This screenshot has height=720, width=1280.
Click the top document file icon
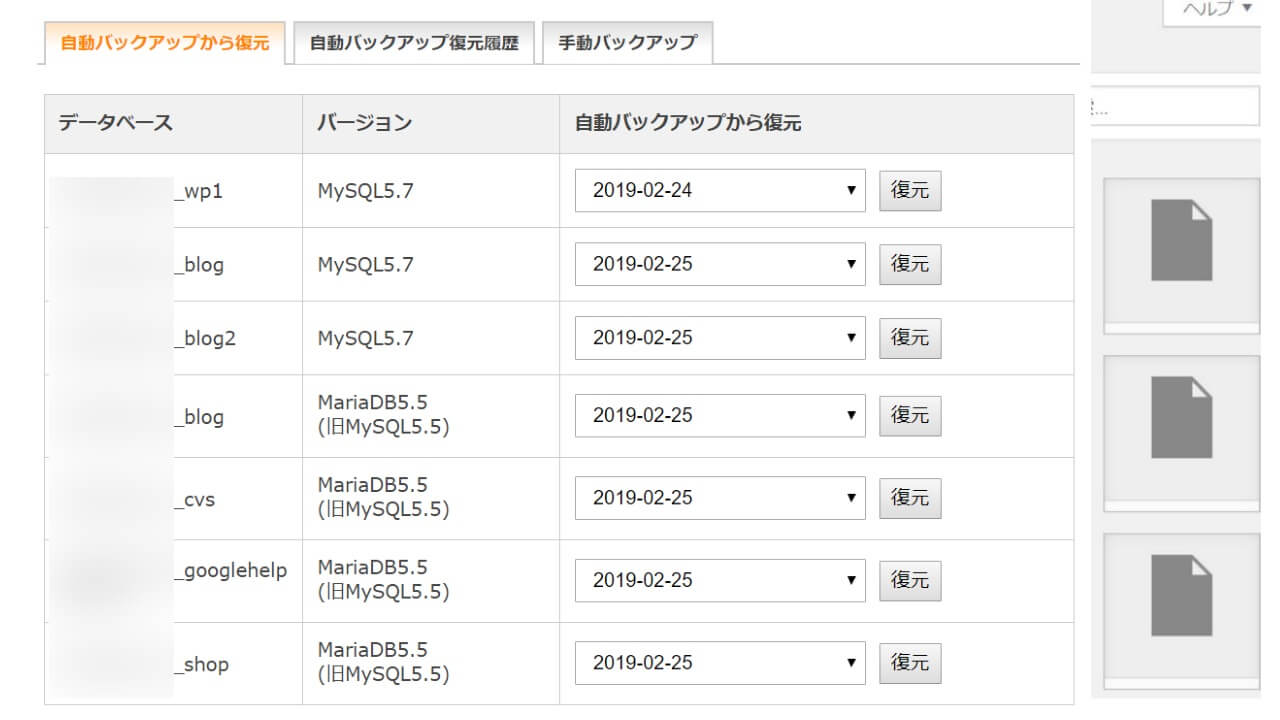pos(1181,240)
